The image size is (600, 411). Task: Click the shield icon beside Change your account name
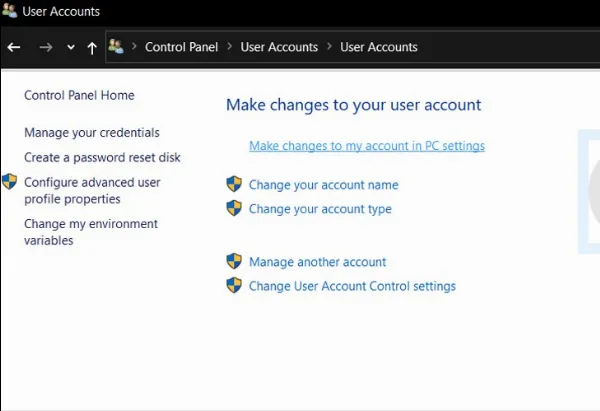pyautogui.click(x=234, y=184)
